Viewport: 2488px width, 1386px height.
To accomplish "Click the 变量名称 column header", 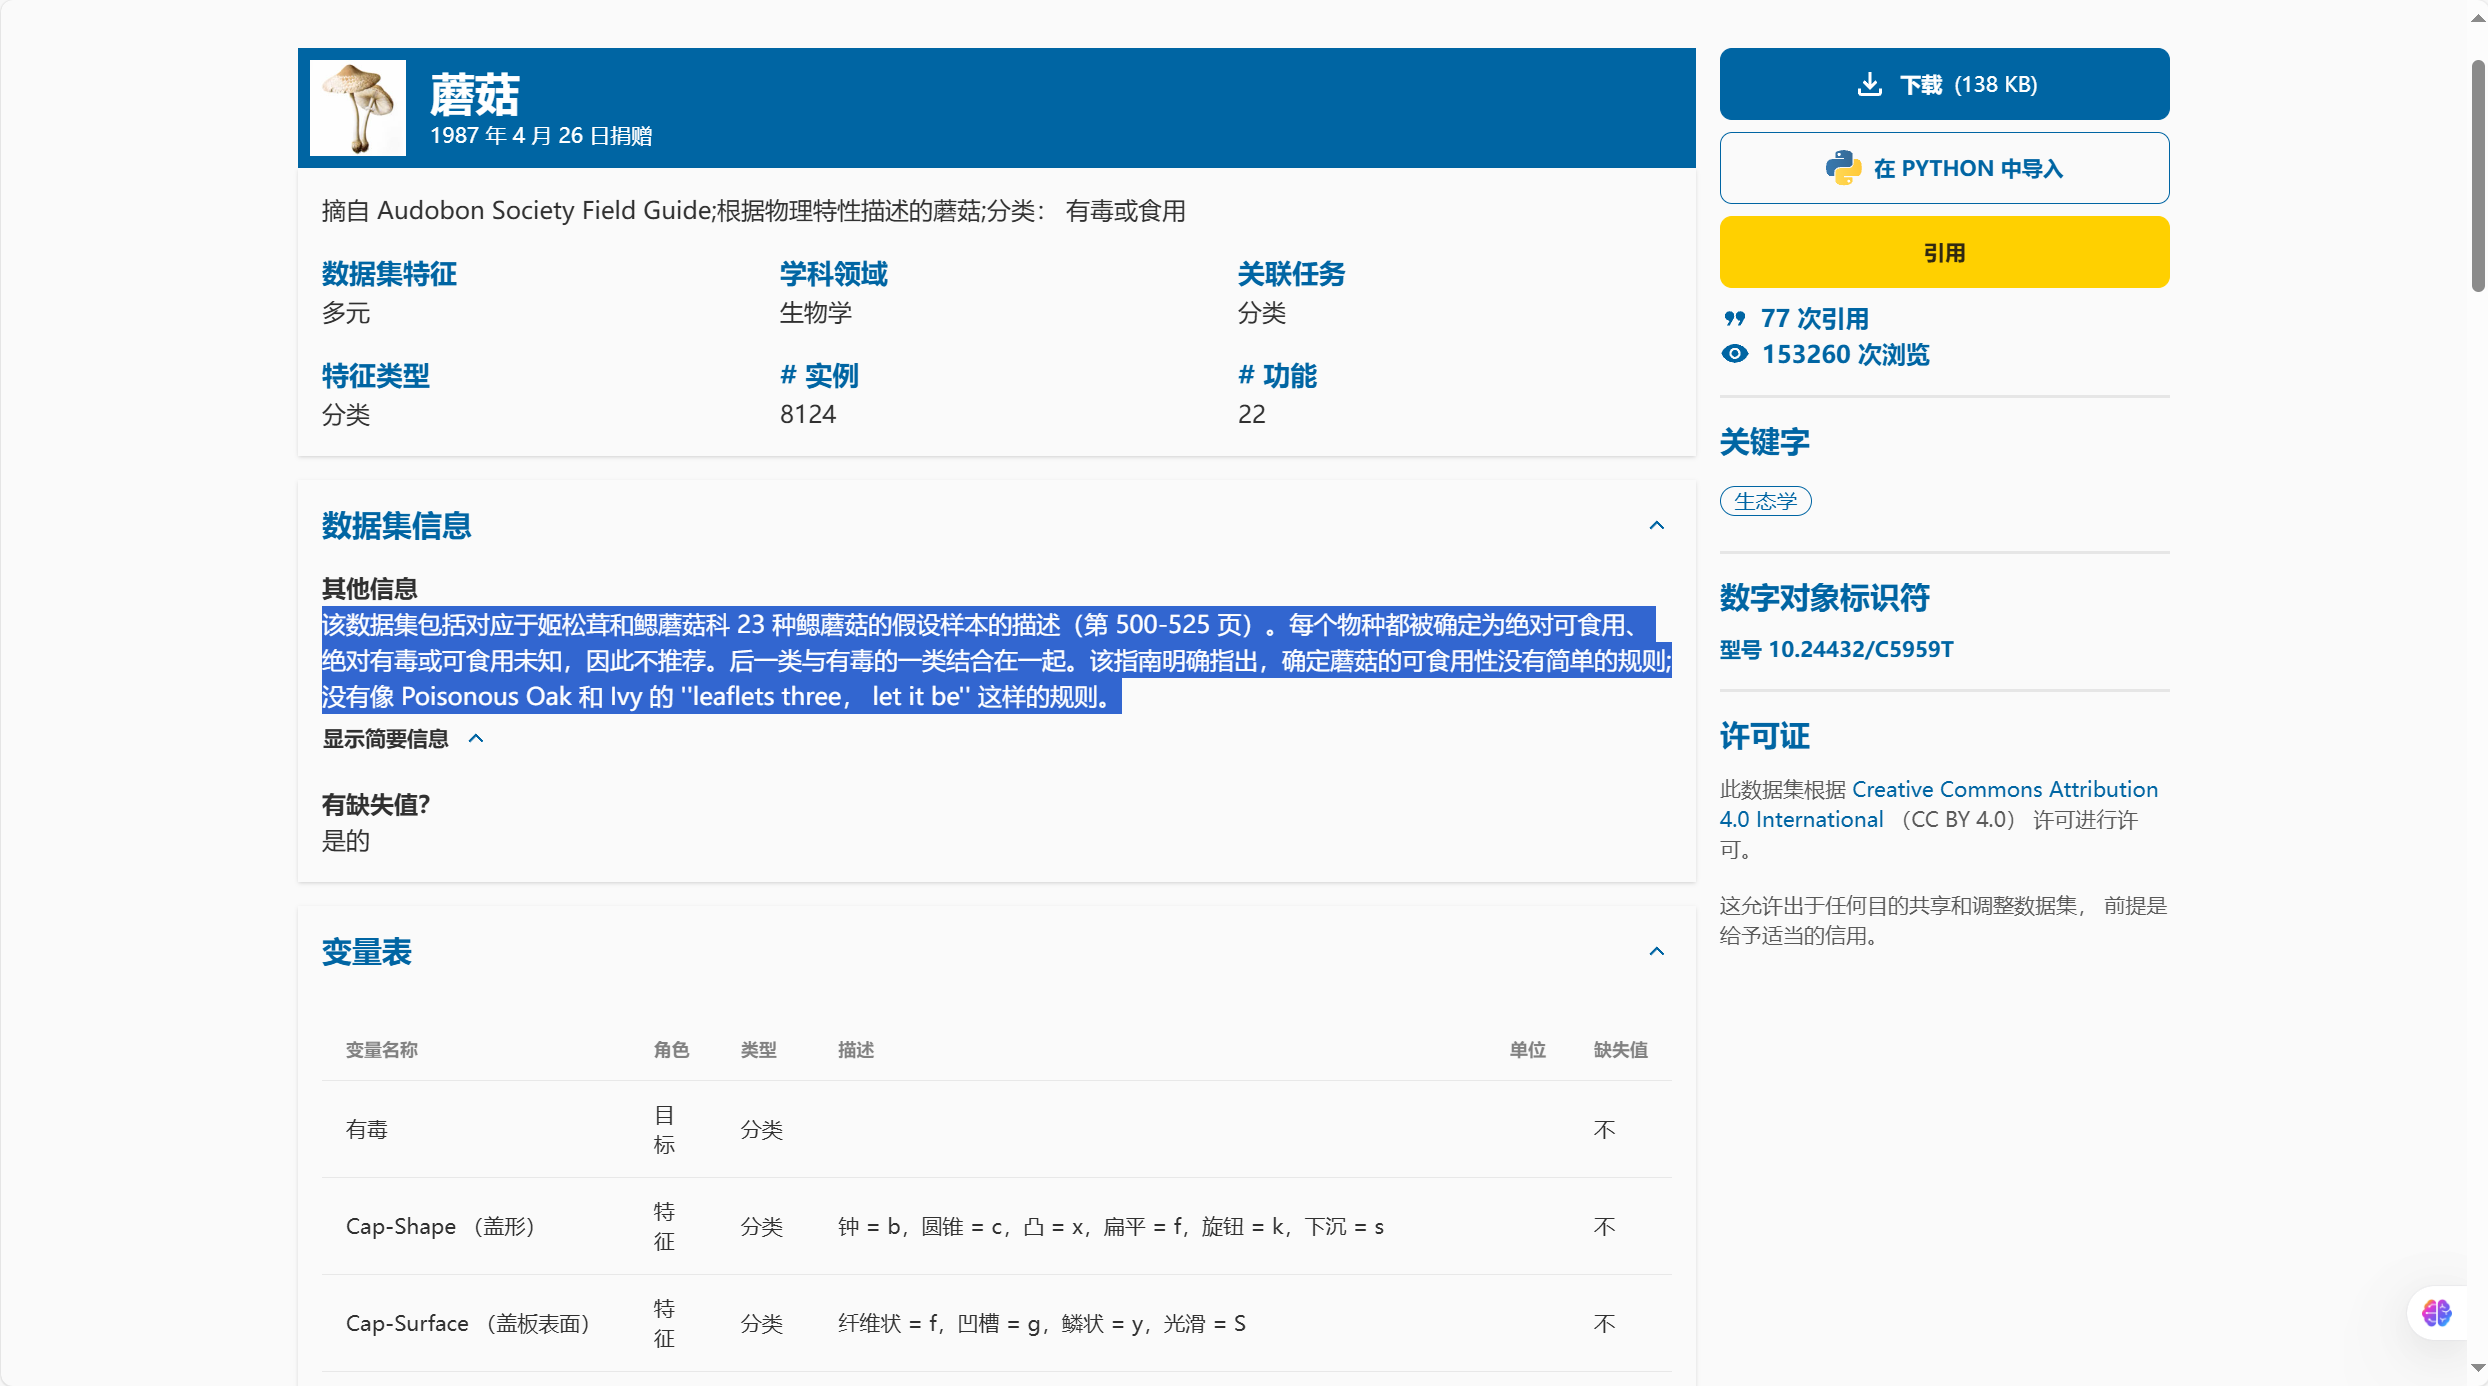I will (x=381, y=1050).
